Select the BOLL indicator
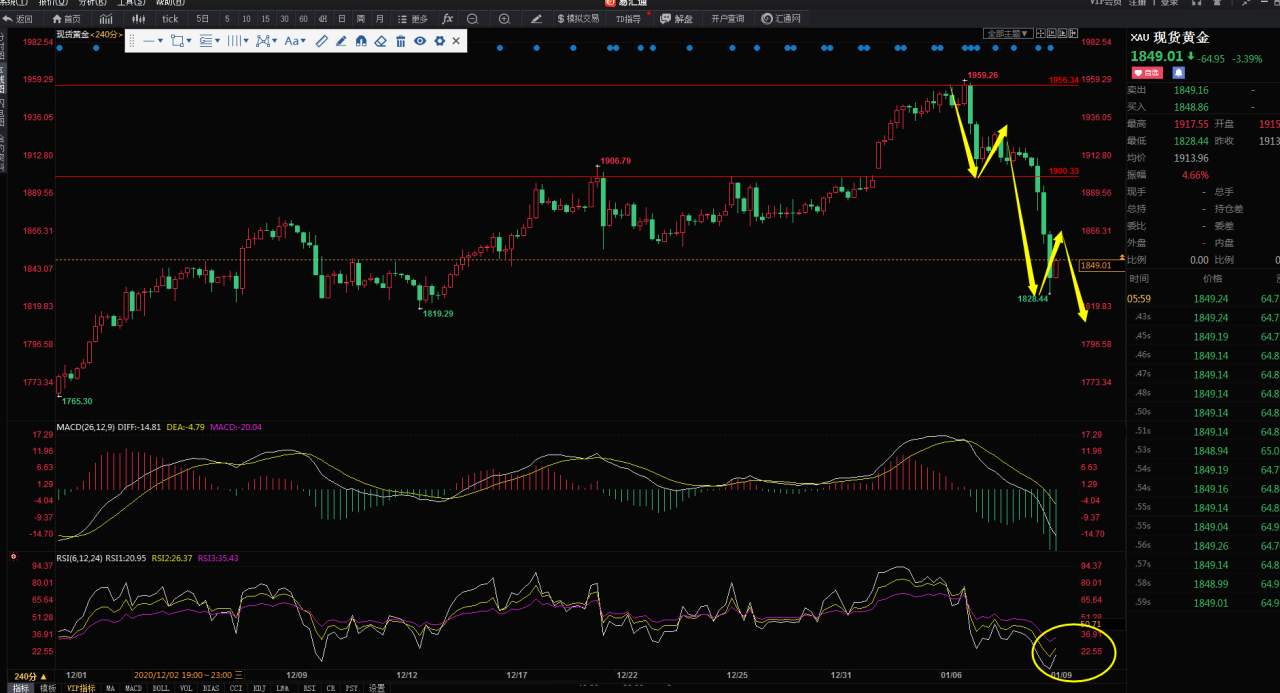The height and width of the screenshot is (693, 1280). click(161, 688)
